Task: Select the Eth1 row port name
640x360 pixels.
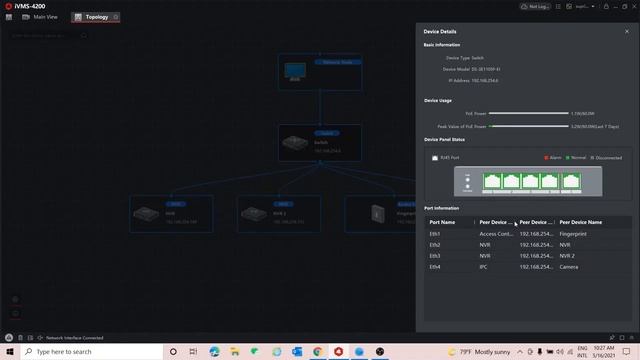Action: pyautogui.click(x=435, y=234)
